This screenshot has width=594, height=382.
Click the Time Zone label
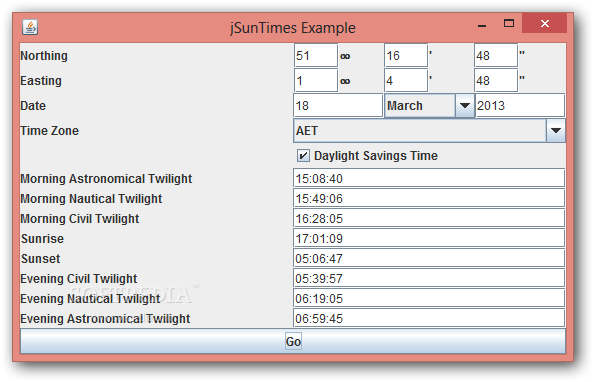tap(50, 131)
